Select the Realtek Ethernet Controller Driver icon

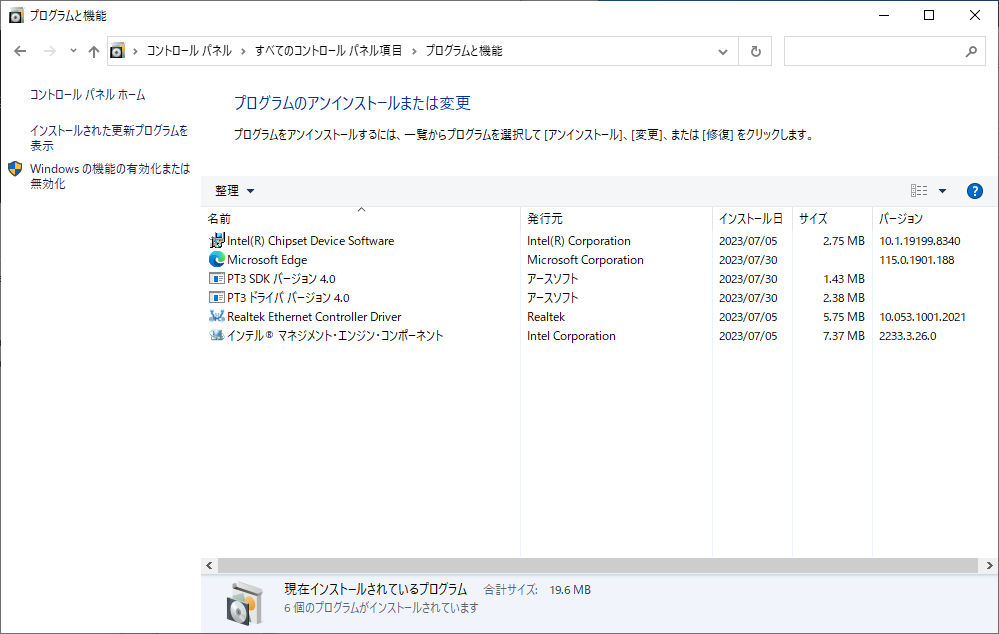[x=217, y=316]
